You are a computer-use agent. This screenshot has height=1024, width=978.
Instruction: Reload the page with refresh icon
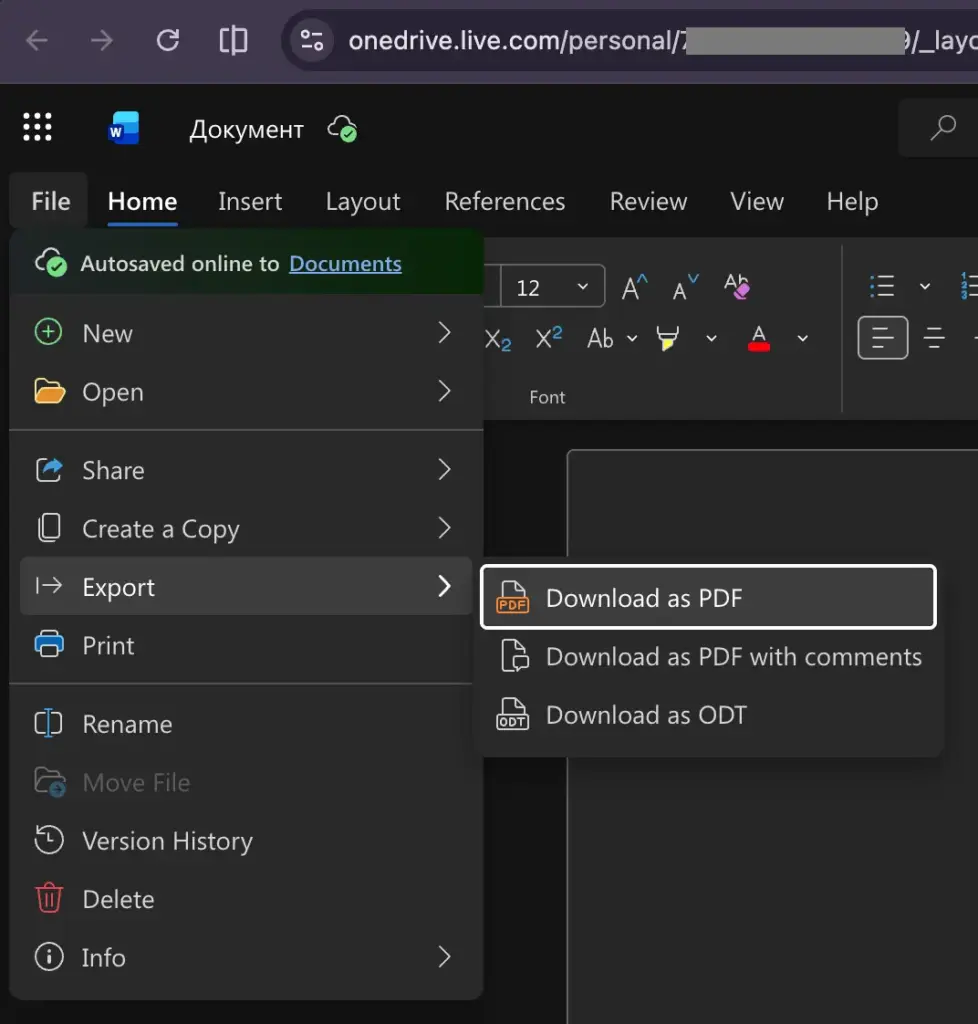(x=168, y=40)
